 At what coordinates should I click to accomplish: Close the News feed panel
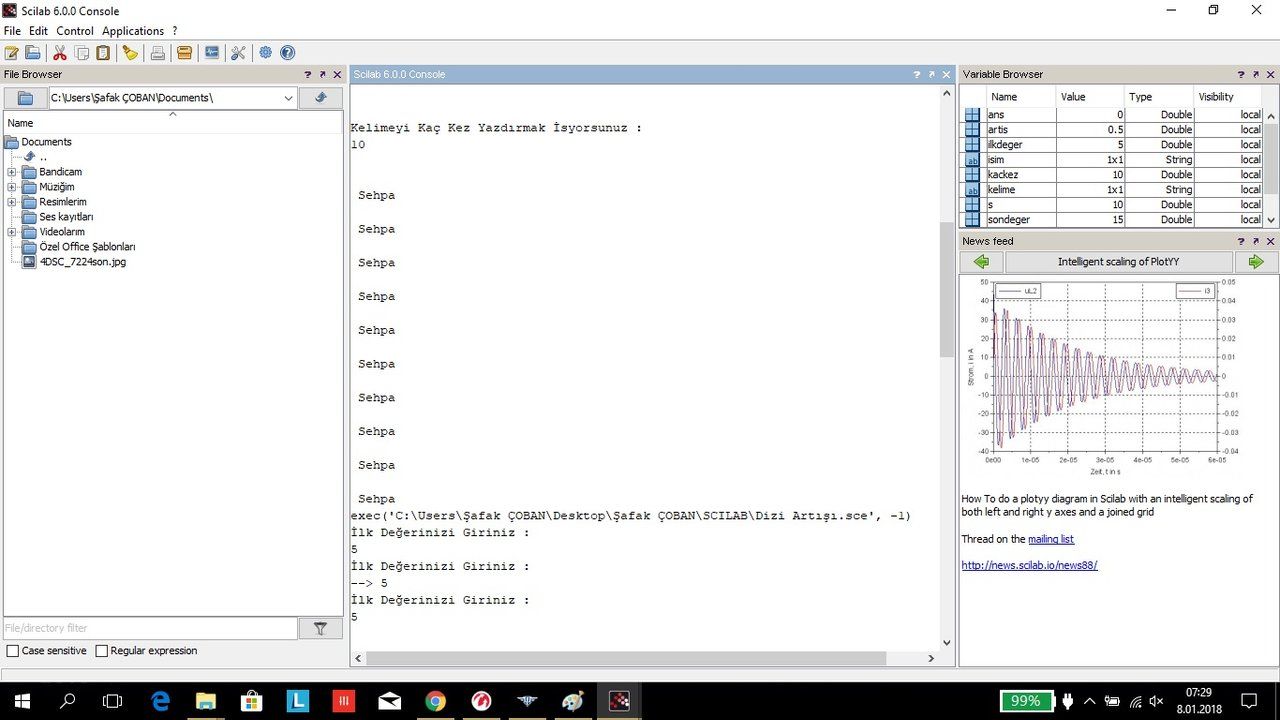click(x=1271, y=241)
